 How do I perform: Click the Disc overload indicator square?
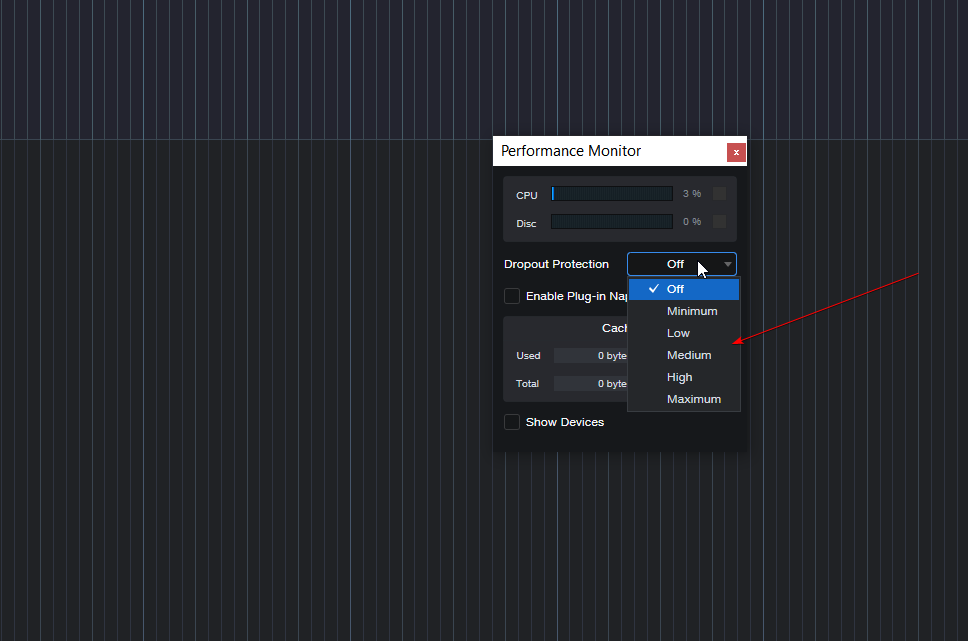[719, 222]
